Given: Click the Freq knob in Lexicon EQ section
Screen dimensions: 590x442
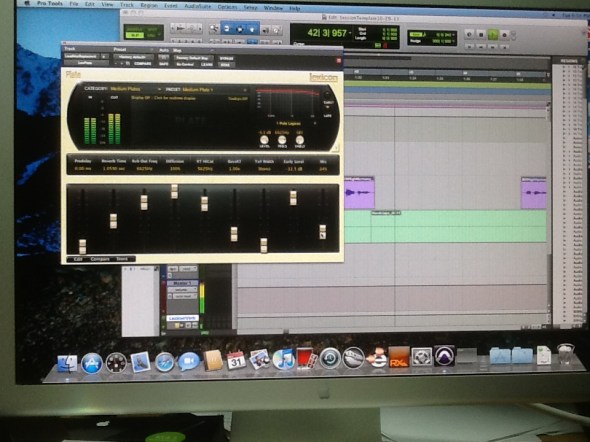Looking at the screenshot, I should pyautogui.click(x=282, y=140).
